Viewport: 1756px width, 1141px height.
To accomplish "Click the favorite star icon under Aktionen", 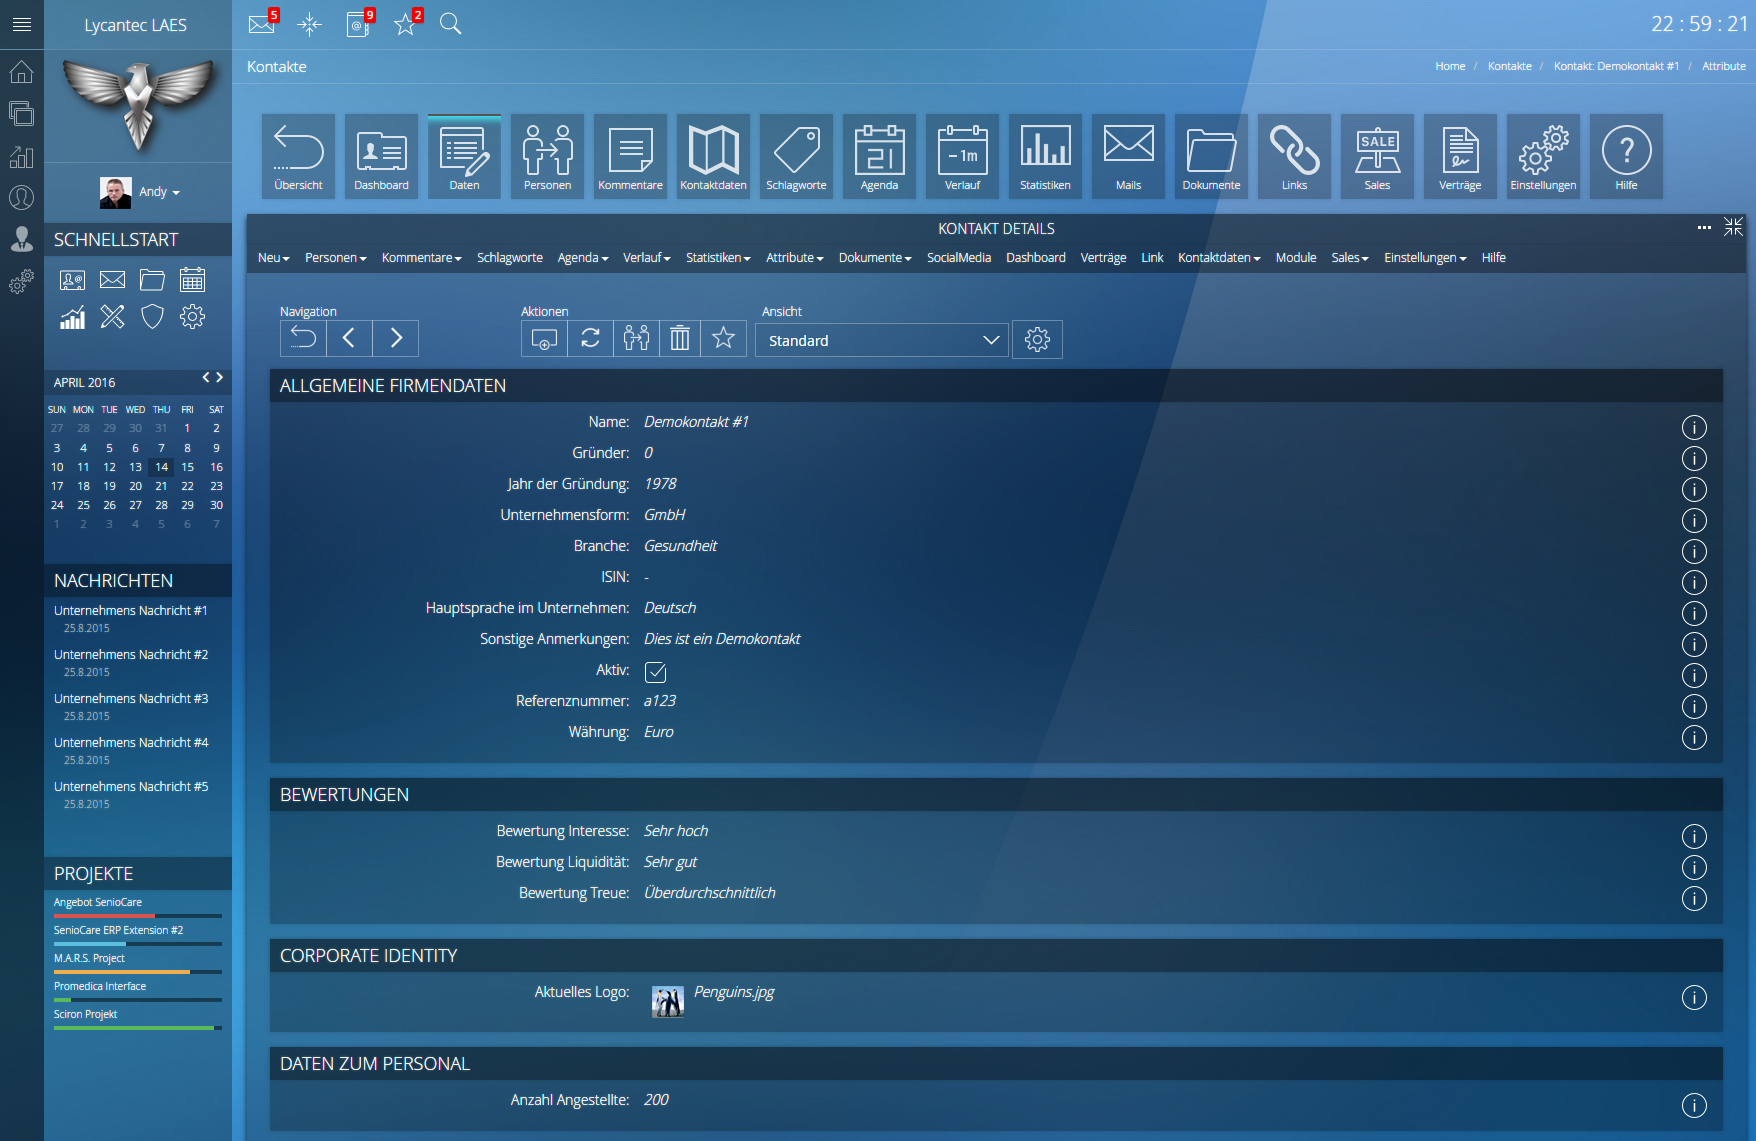I will tap(723, 339).
